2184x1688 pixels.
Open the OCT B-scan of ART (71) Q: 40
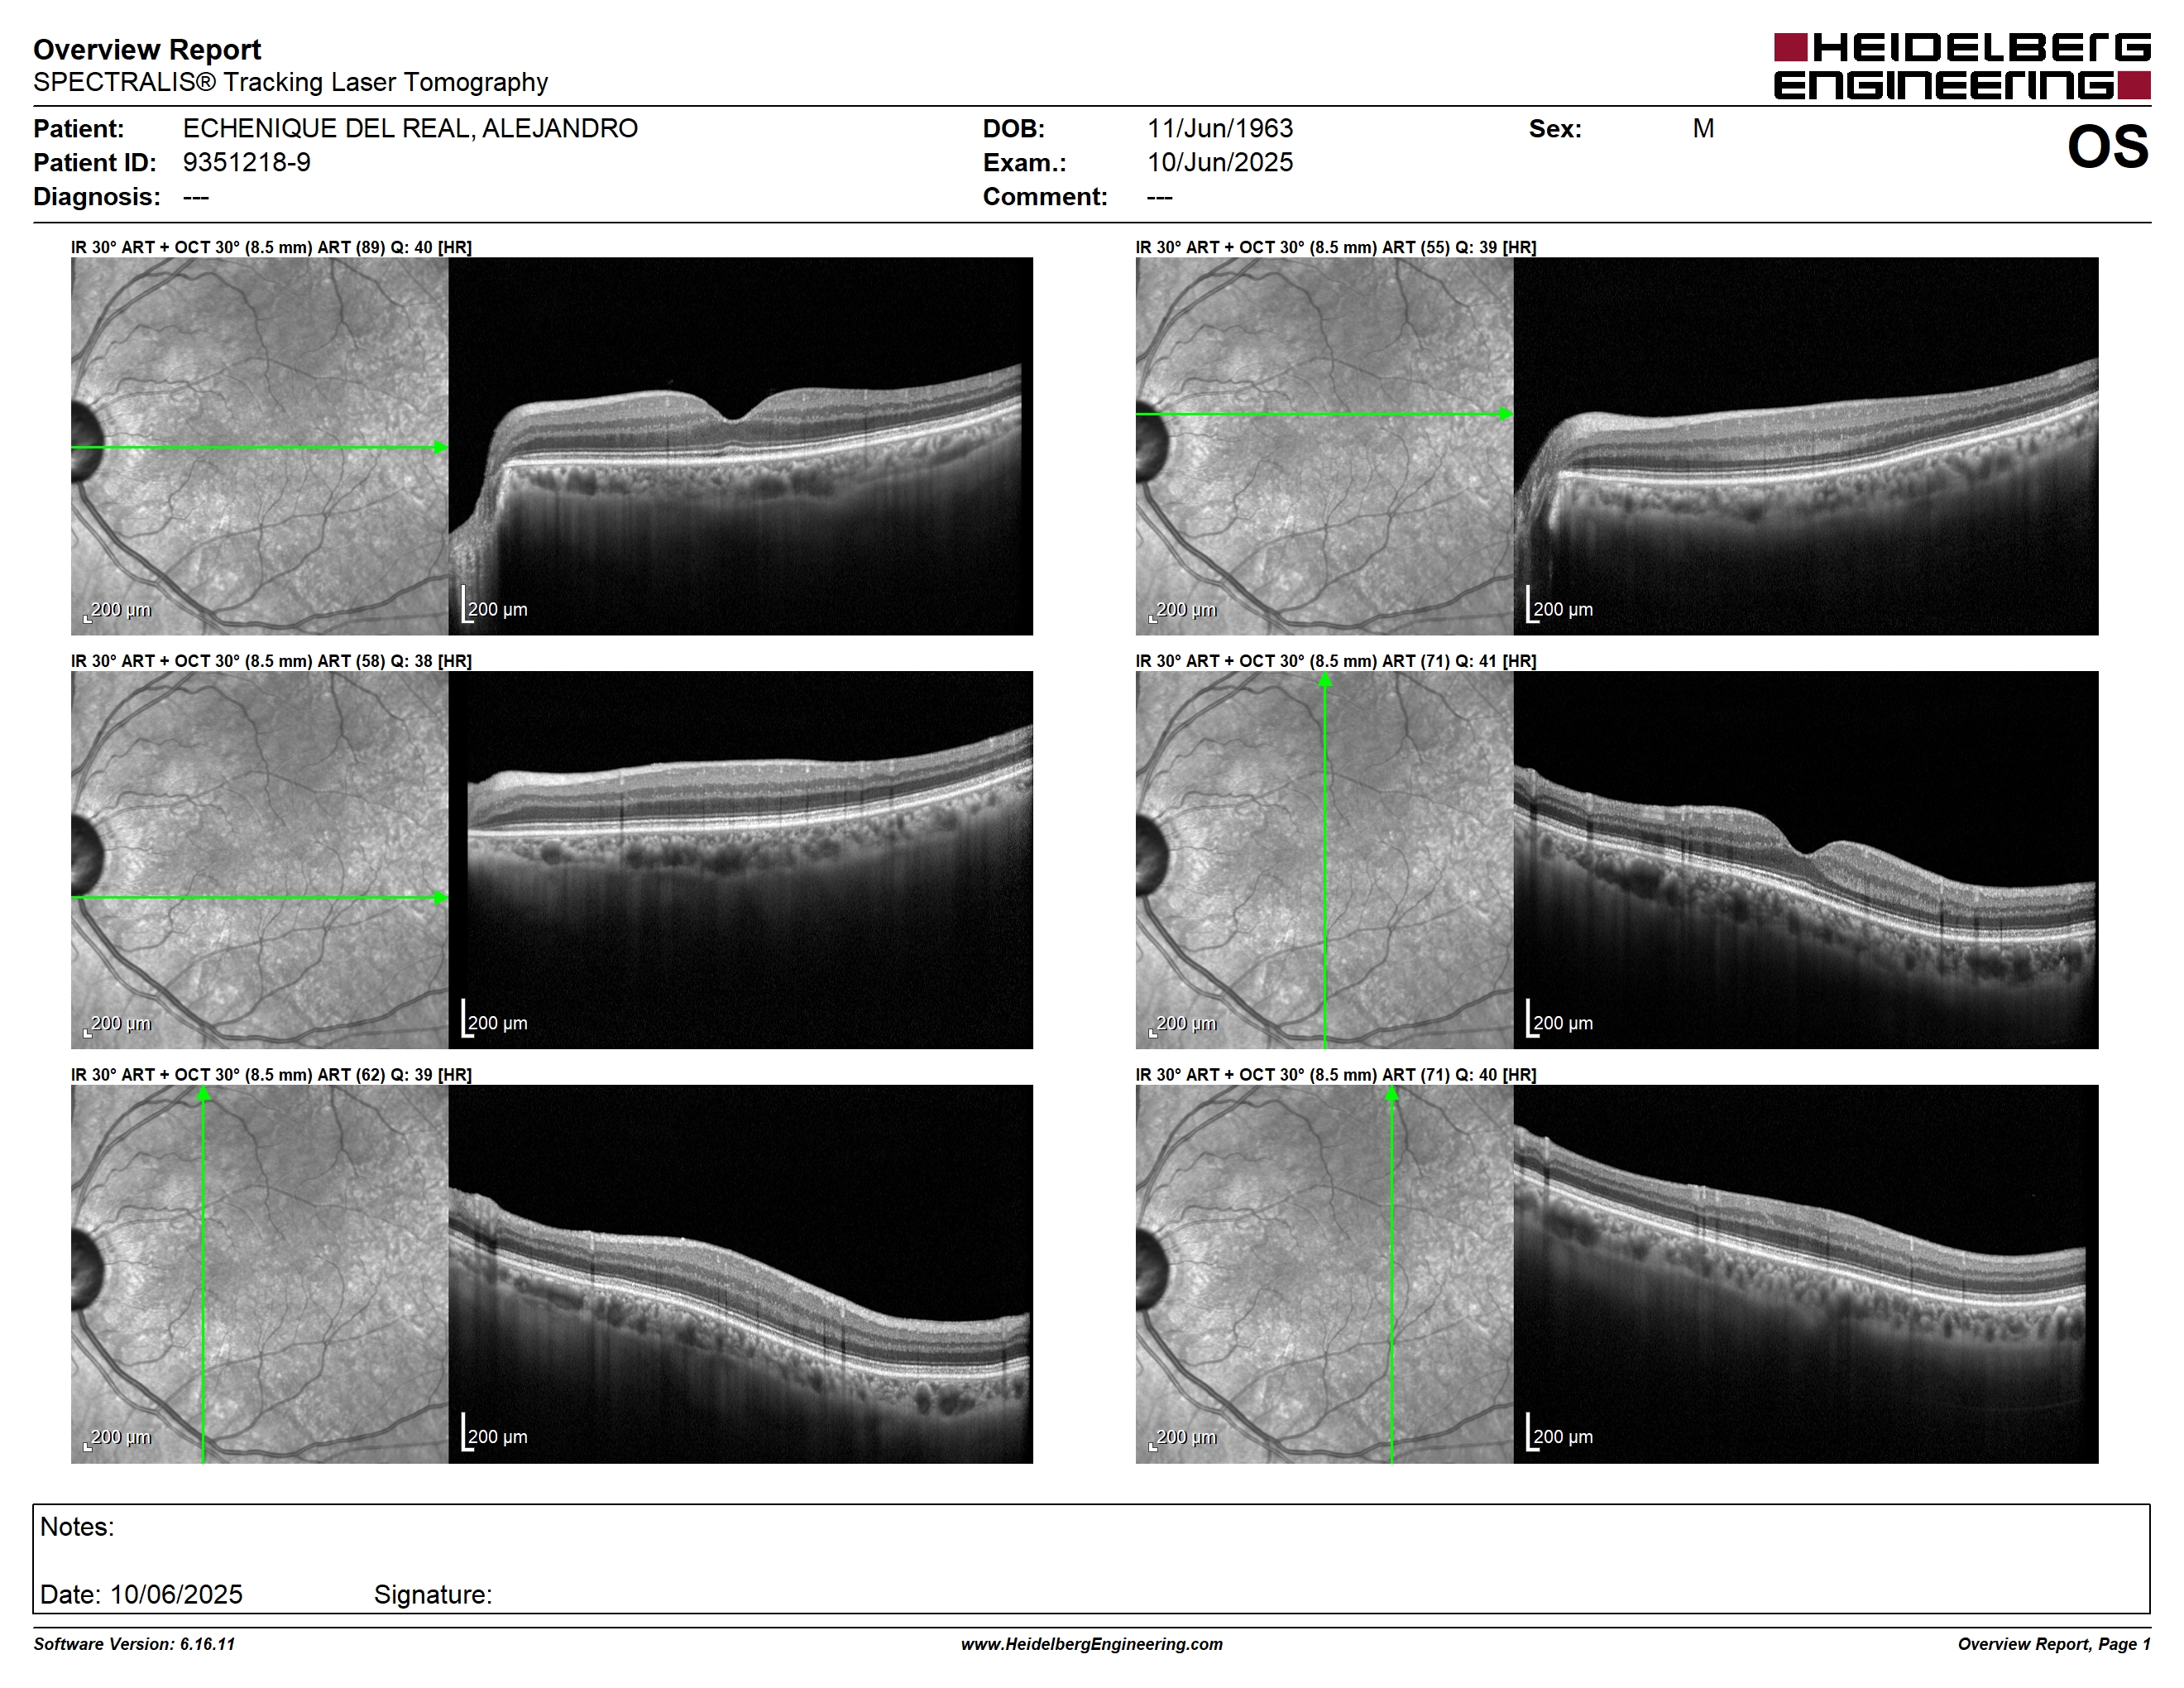point(1806,1274)
